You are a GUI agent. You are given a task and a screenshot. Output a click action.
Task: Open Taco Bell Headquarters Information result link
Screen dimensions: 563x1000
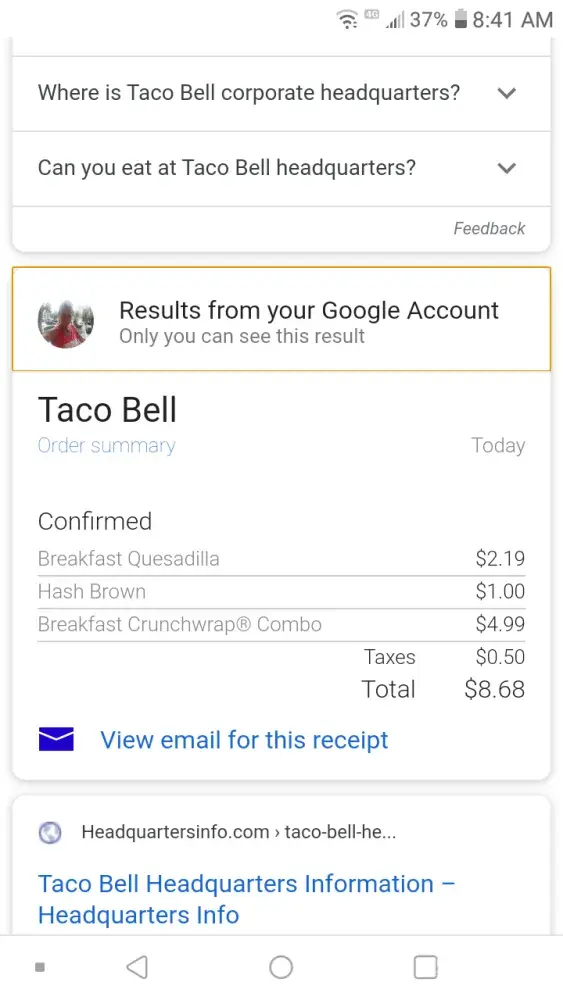pyautogui.click(x=246, y=899)
